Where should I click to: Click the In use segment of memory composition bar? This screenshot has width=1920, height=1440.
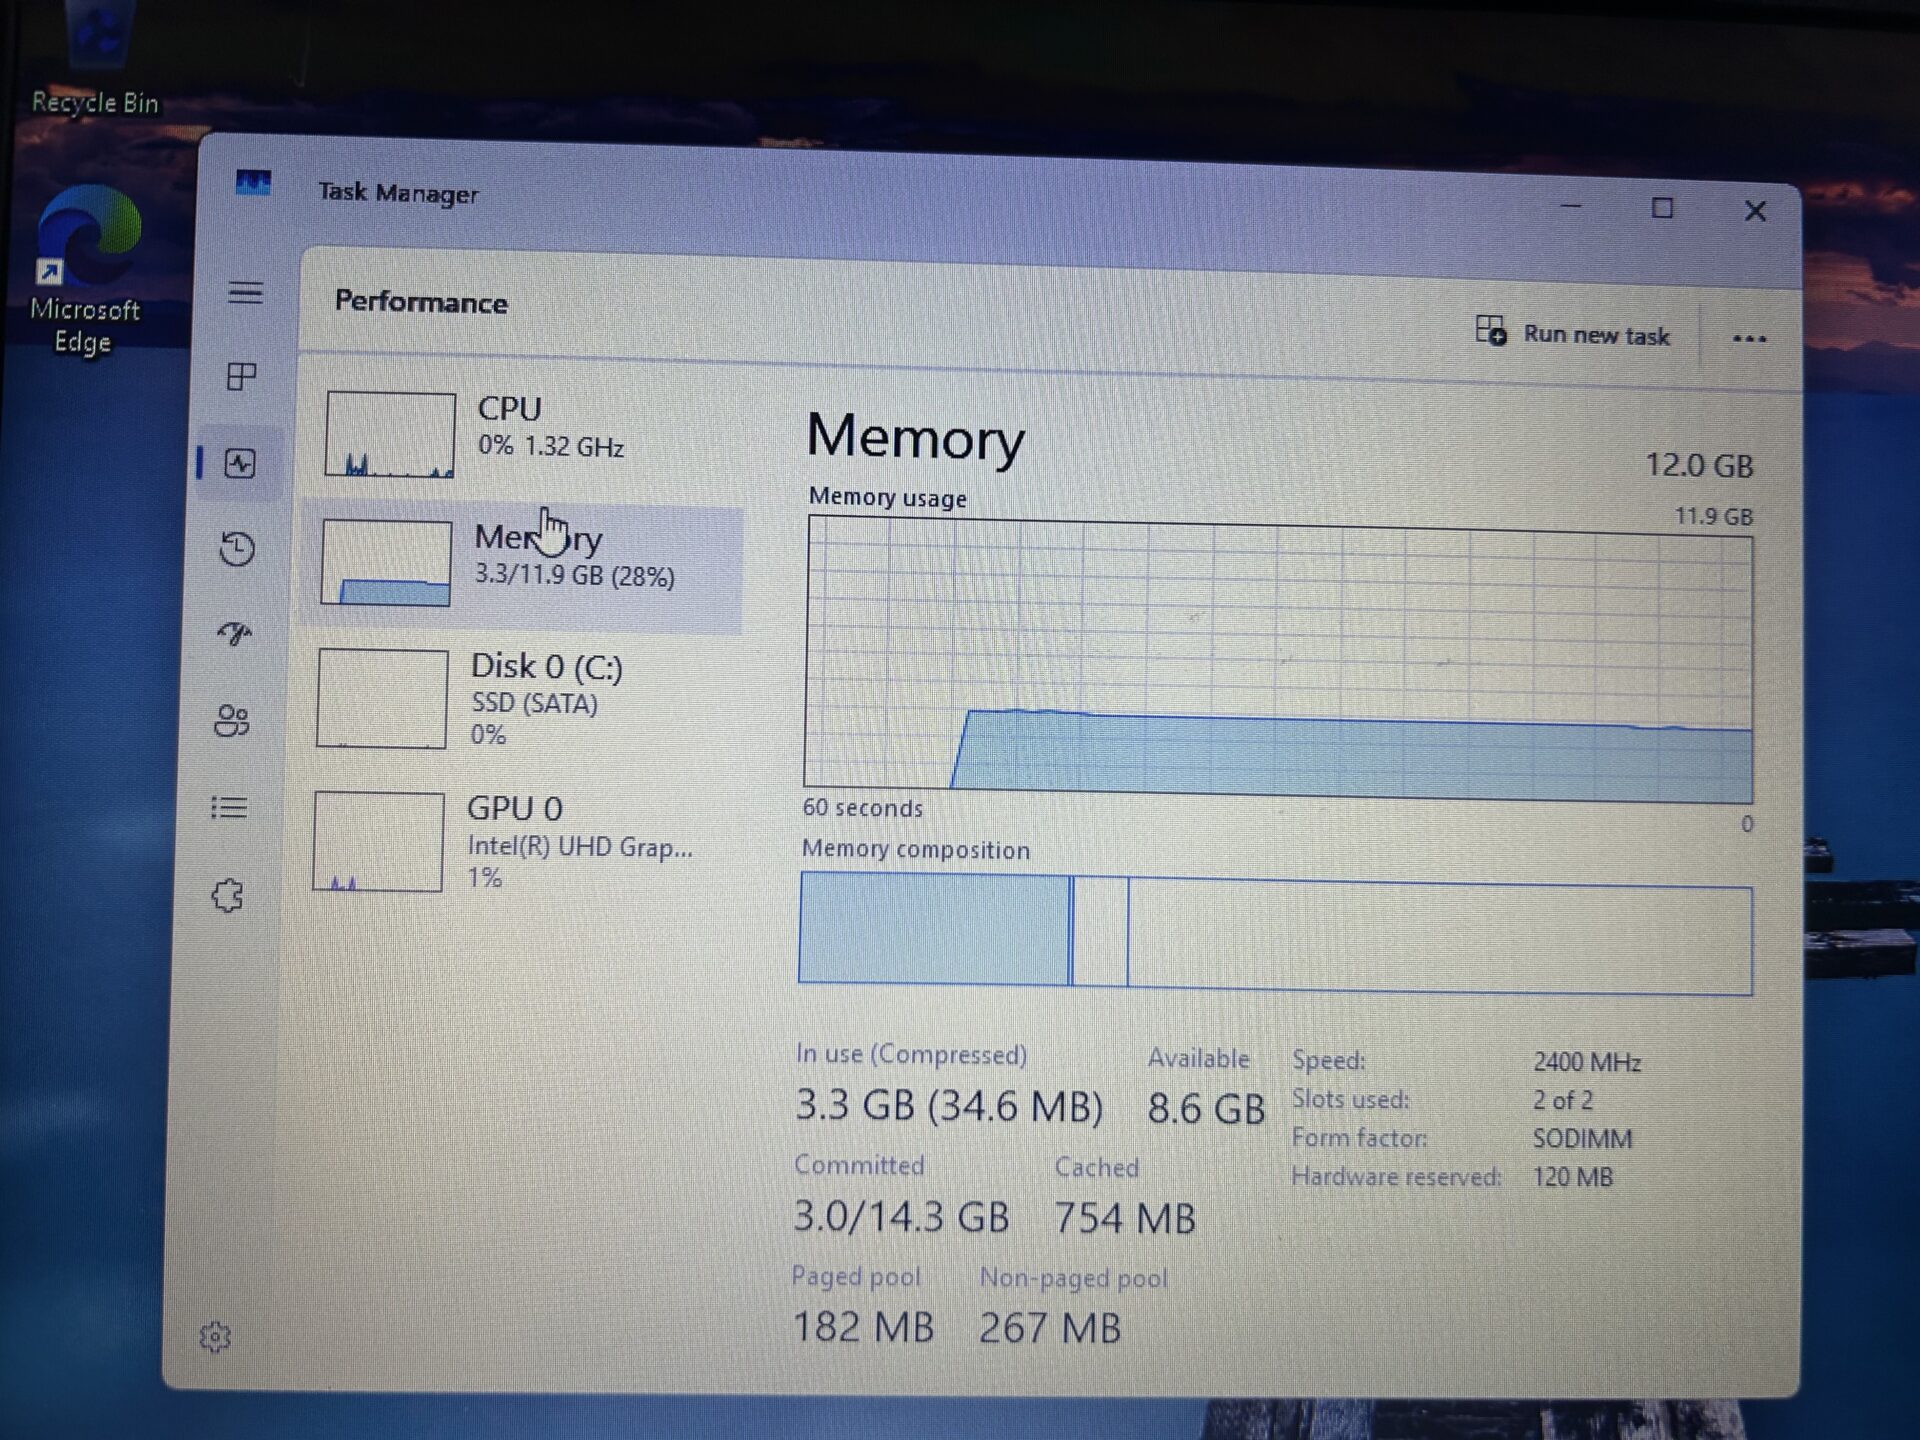pos(930,930)
